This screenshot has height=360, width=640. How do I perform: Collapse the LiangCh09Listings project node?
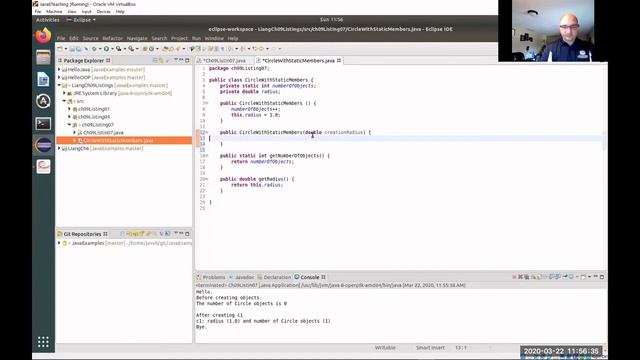(59, 85)
